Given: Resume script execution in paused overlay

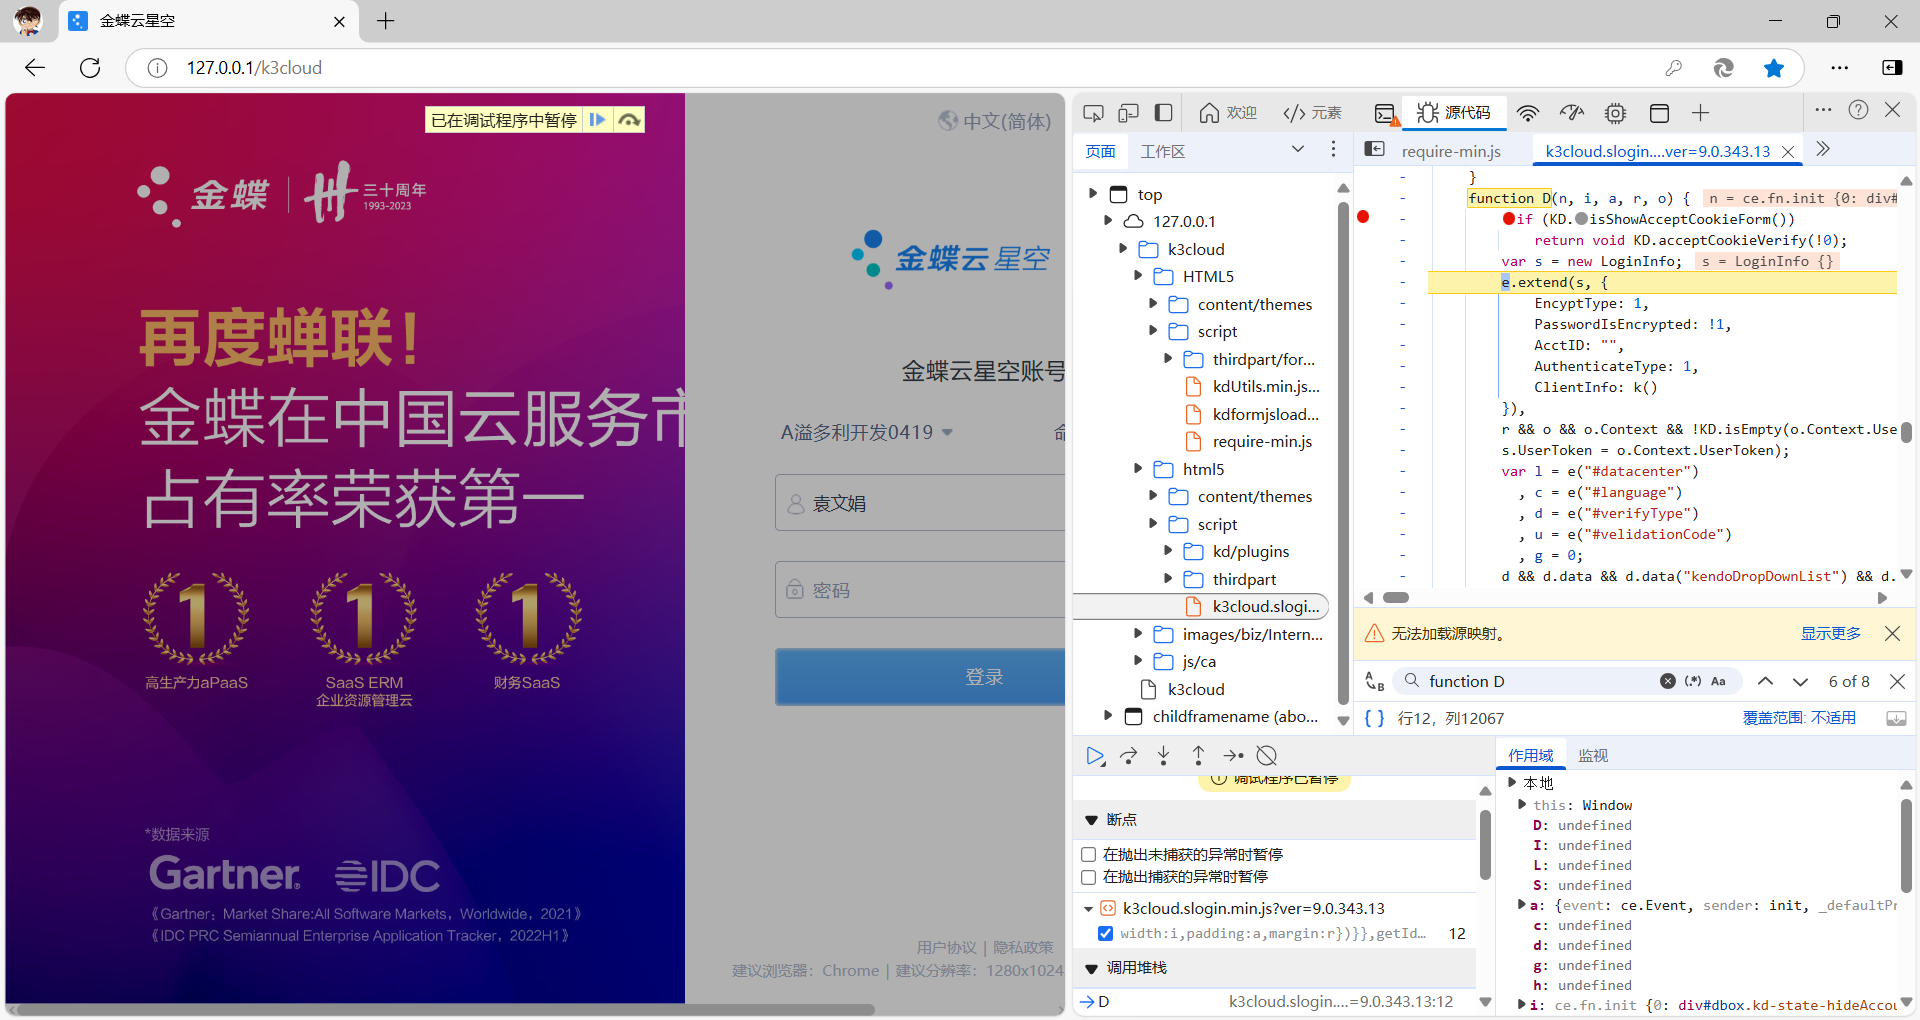Looking at the screenshot, I should [597, 120].
